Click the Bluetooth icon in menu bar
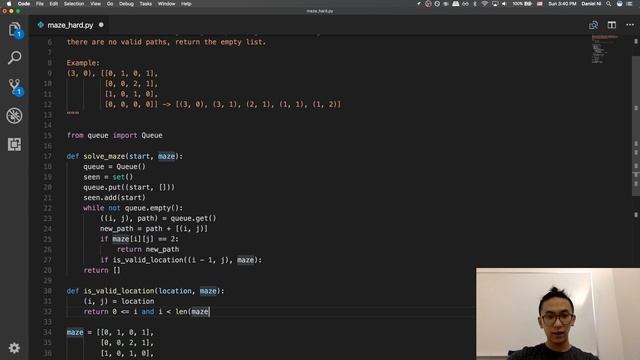This screenshot has height=360, width=640. 475,4
